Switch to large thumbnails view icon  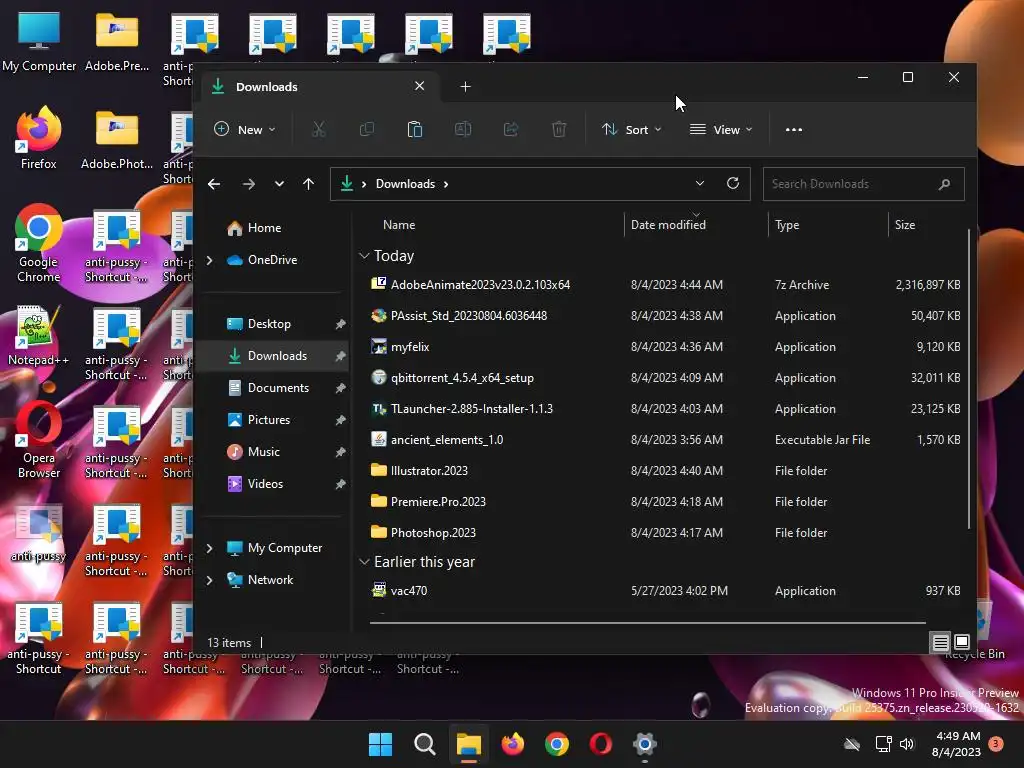[962, 643]
